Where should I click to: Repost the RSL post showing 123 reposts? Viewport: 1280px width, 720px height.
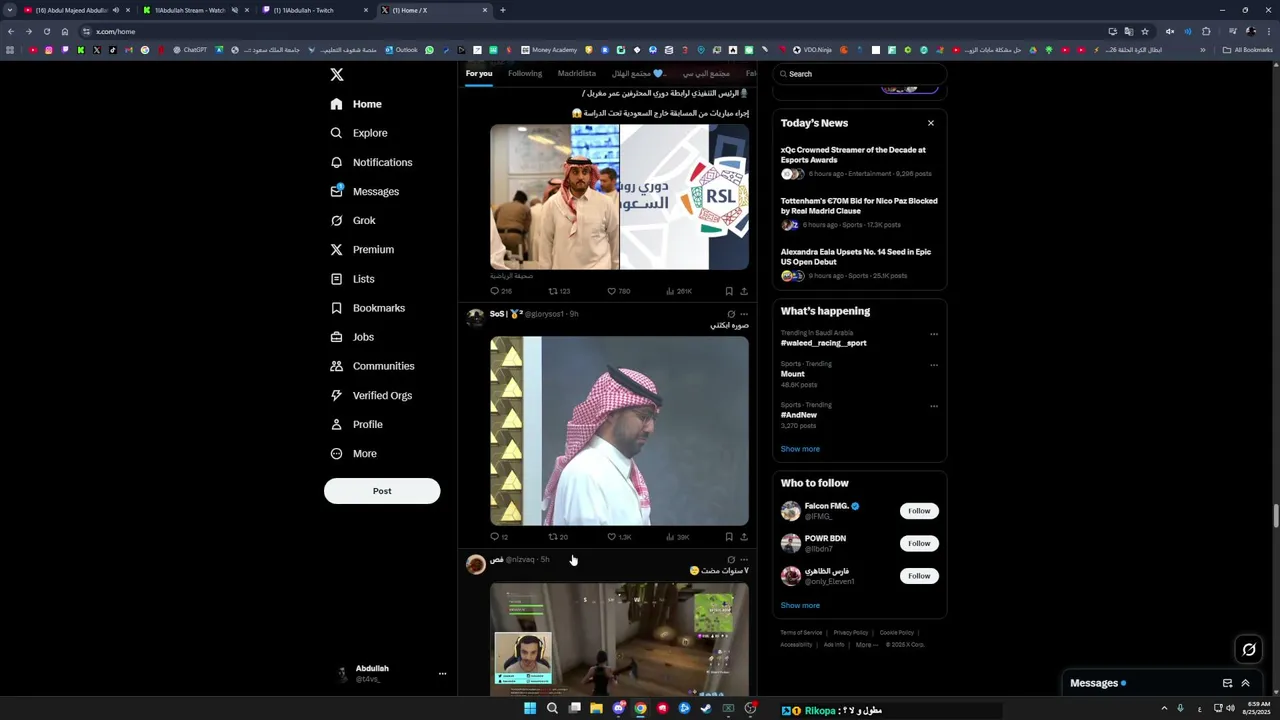558,291
